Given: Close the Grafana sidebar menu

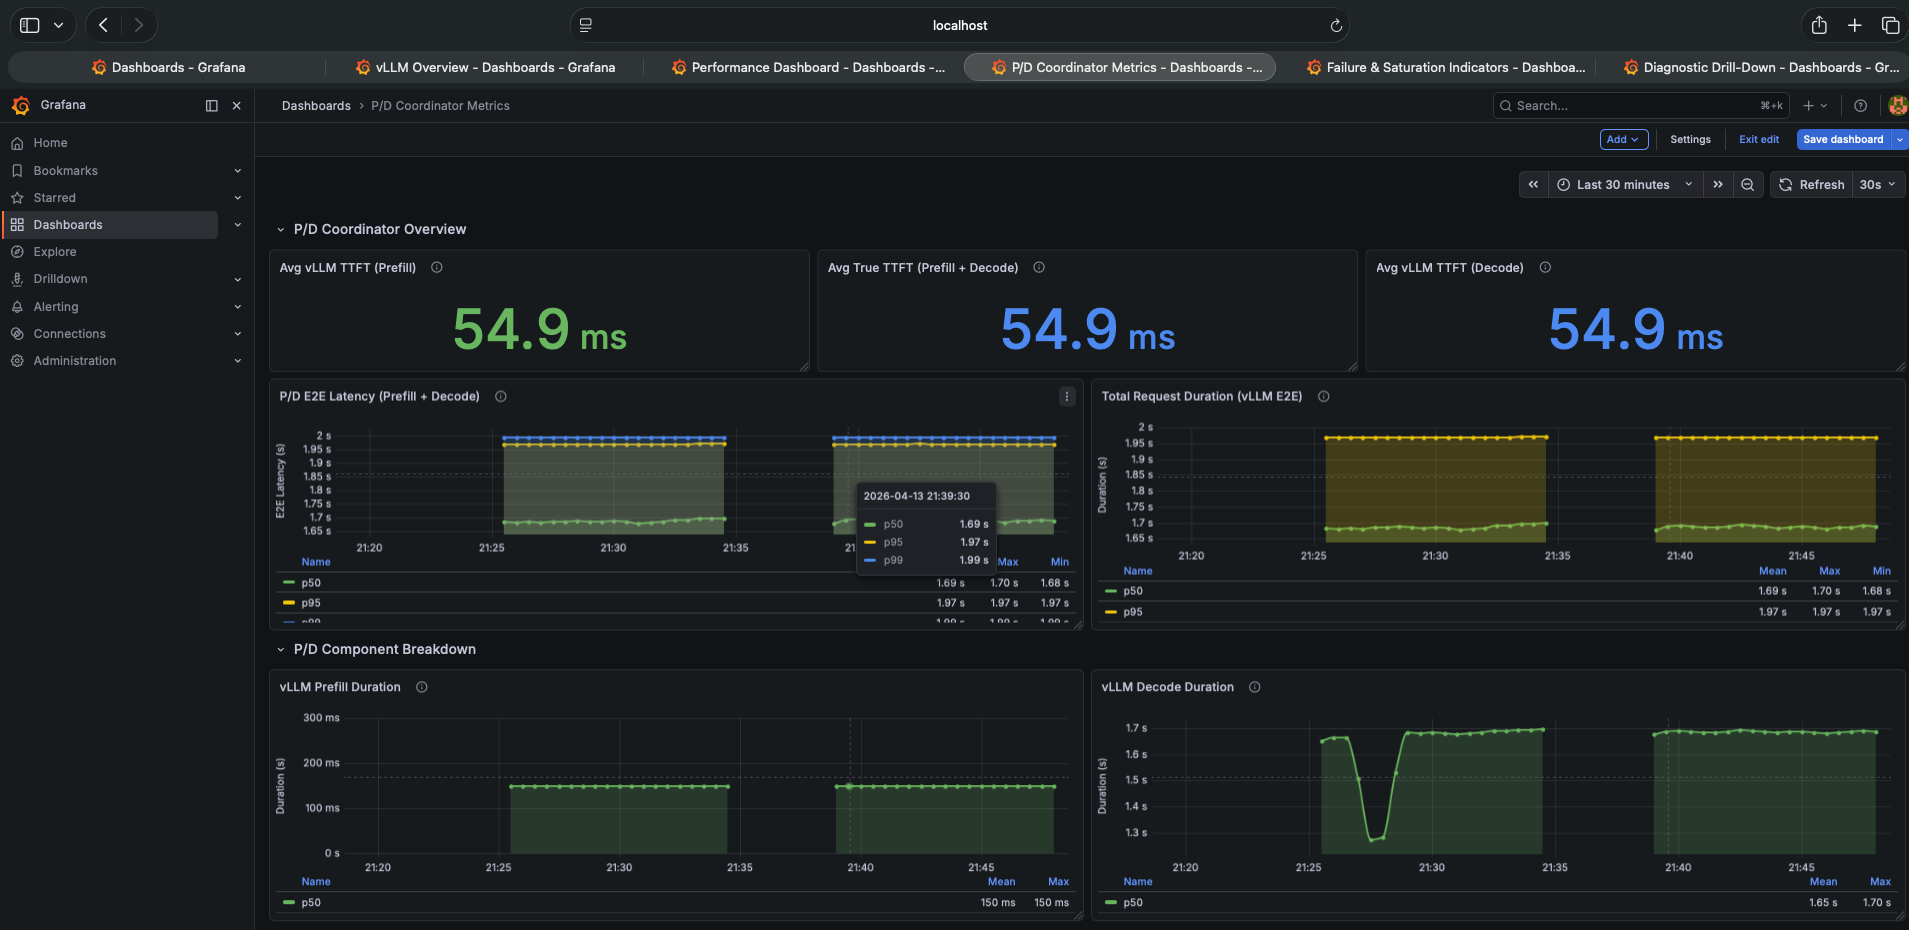Looking at the screenshot, I should 237,105.
